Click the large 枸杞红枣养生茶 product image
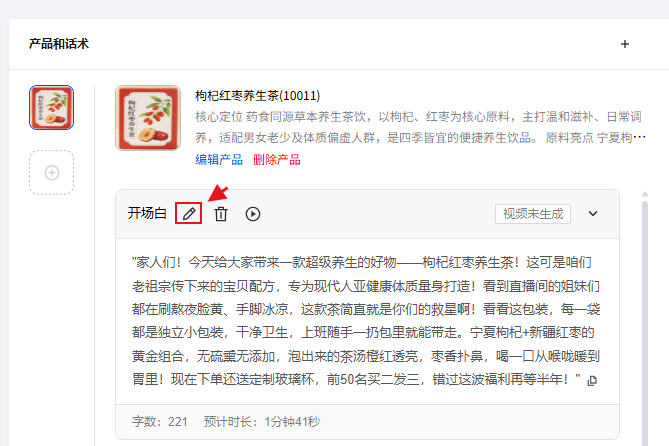The width and height of the screenshot is (669, 446). pyautogui.click(x=148, y=118)
